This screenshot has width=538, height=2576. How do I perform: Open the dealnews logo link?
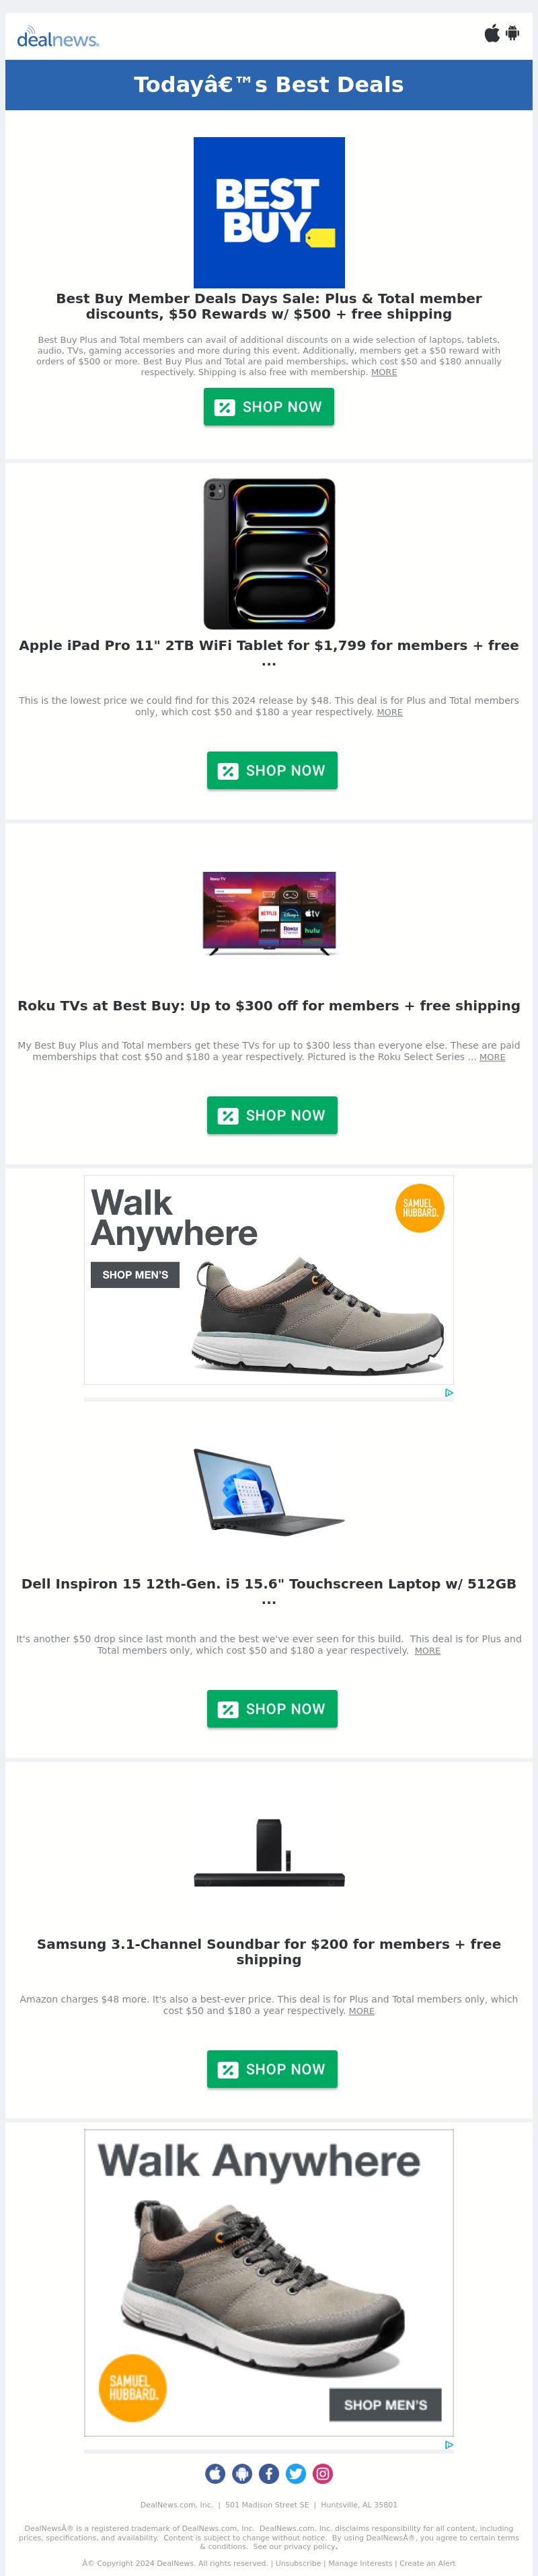click(x=58, y=38)
